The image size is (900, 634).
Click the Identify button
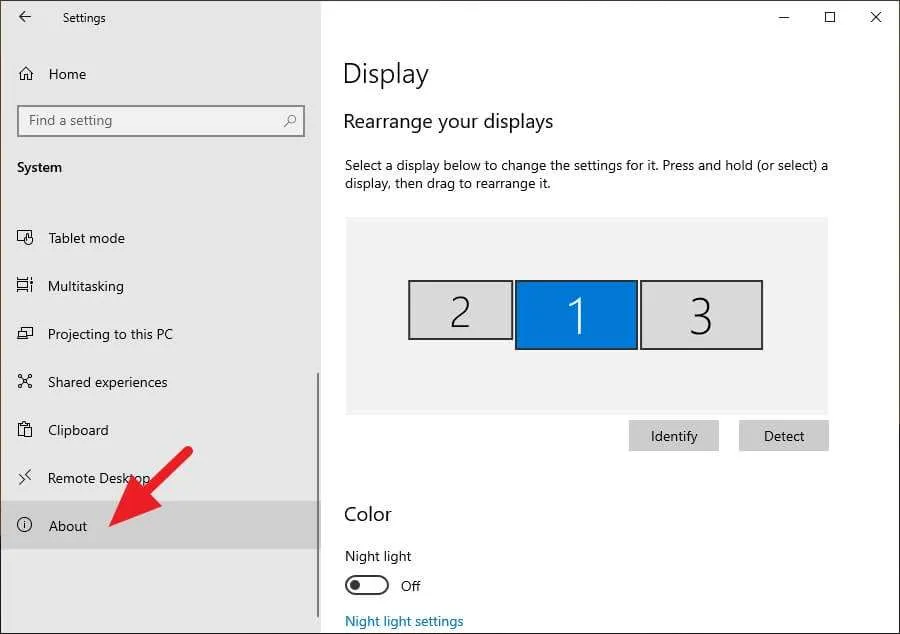coord(674,436)
